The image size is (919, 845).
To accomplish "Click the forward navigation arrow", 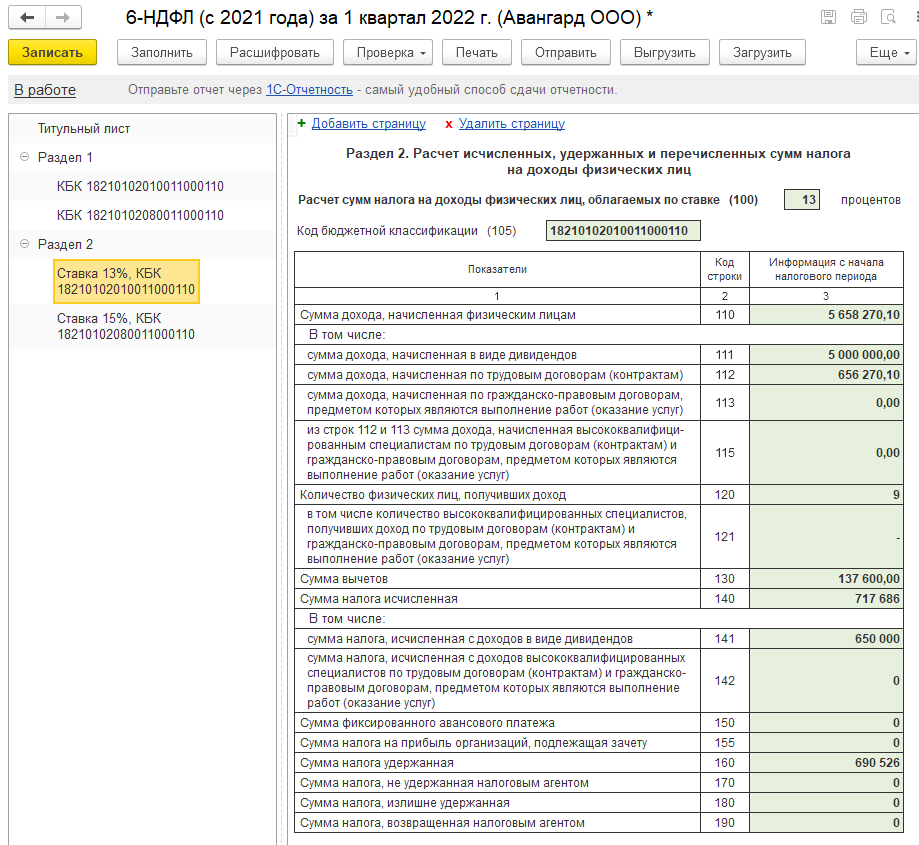I will click(63, 18).
